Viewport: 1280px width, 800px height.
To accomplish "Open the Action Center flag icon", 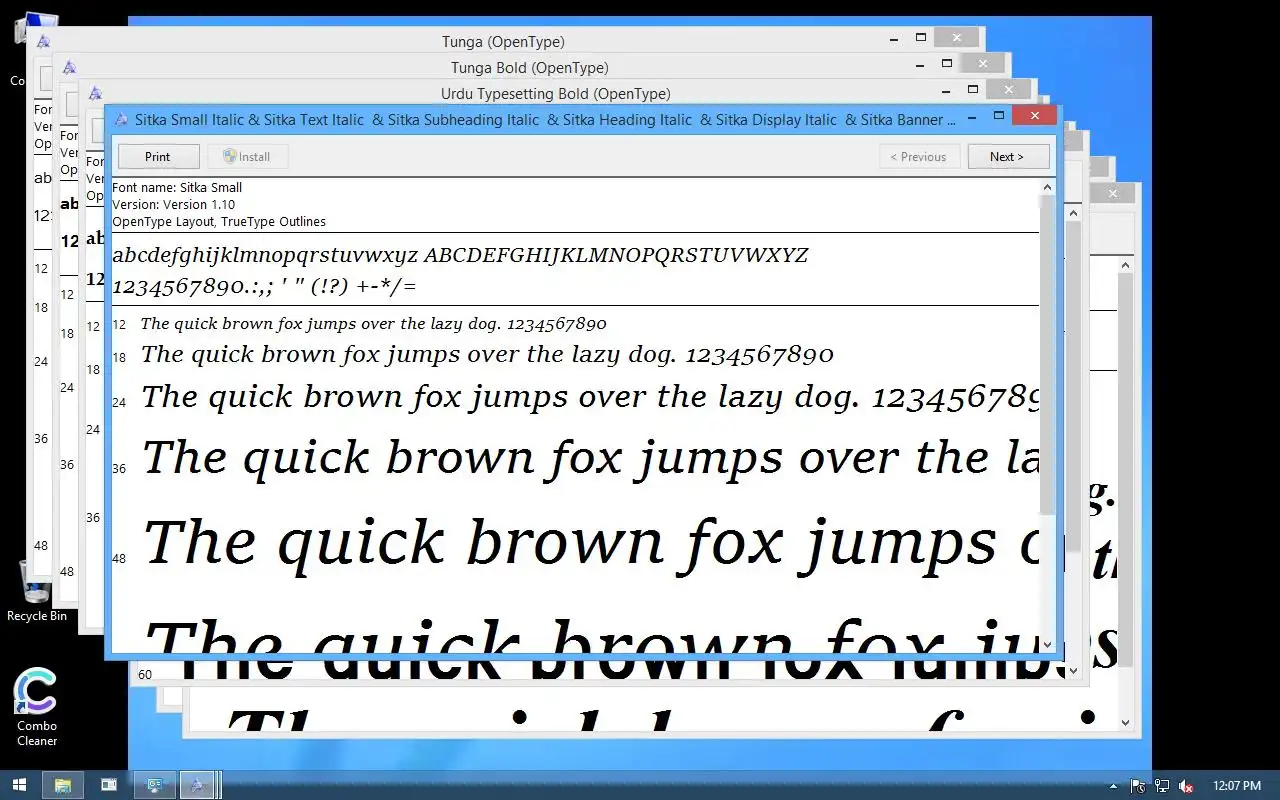I will point(1138,786).
